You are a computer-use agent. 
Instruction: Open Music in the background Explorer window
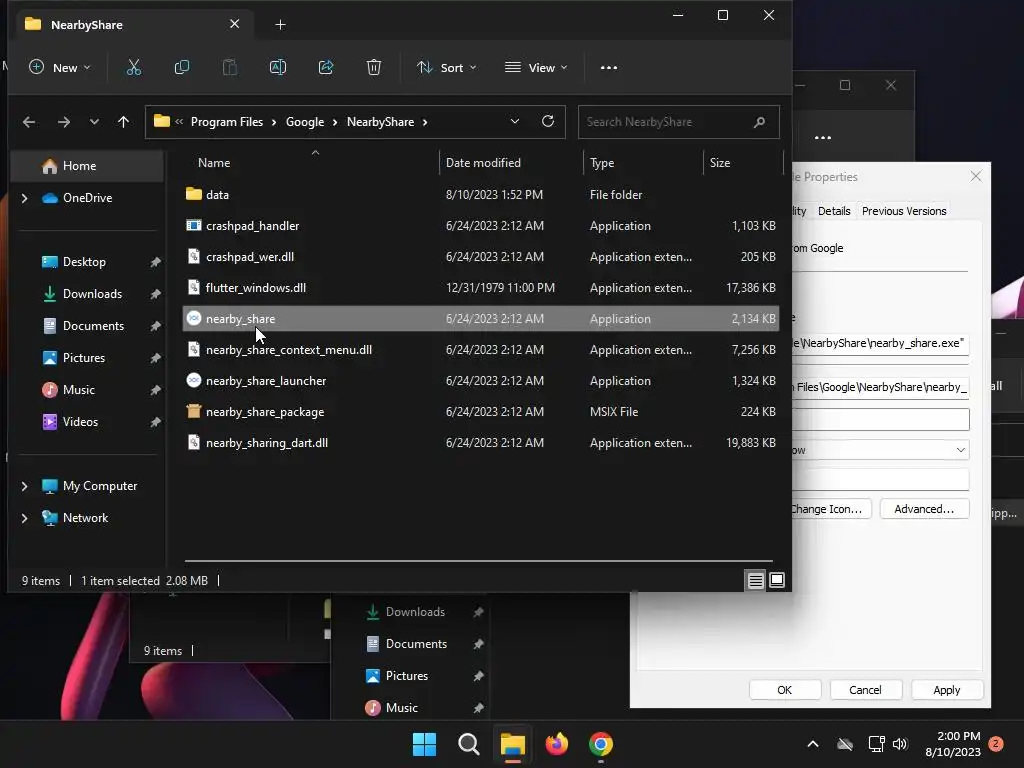click(402, 708)
